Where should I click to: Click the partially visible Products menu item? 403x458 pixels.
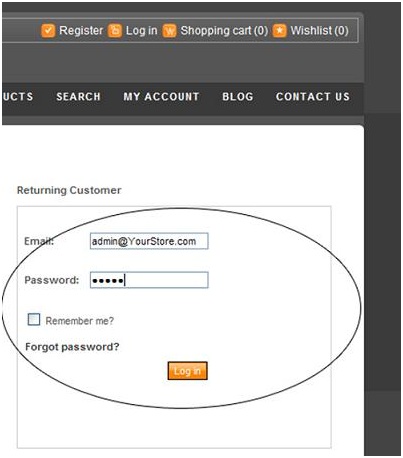tap(18, 97)
